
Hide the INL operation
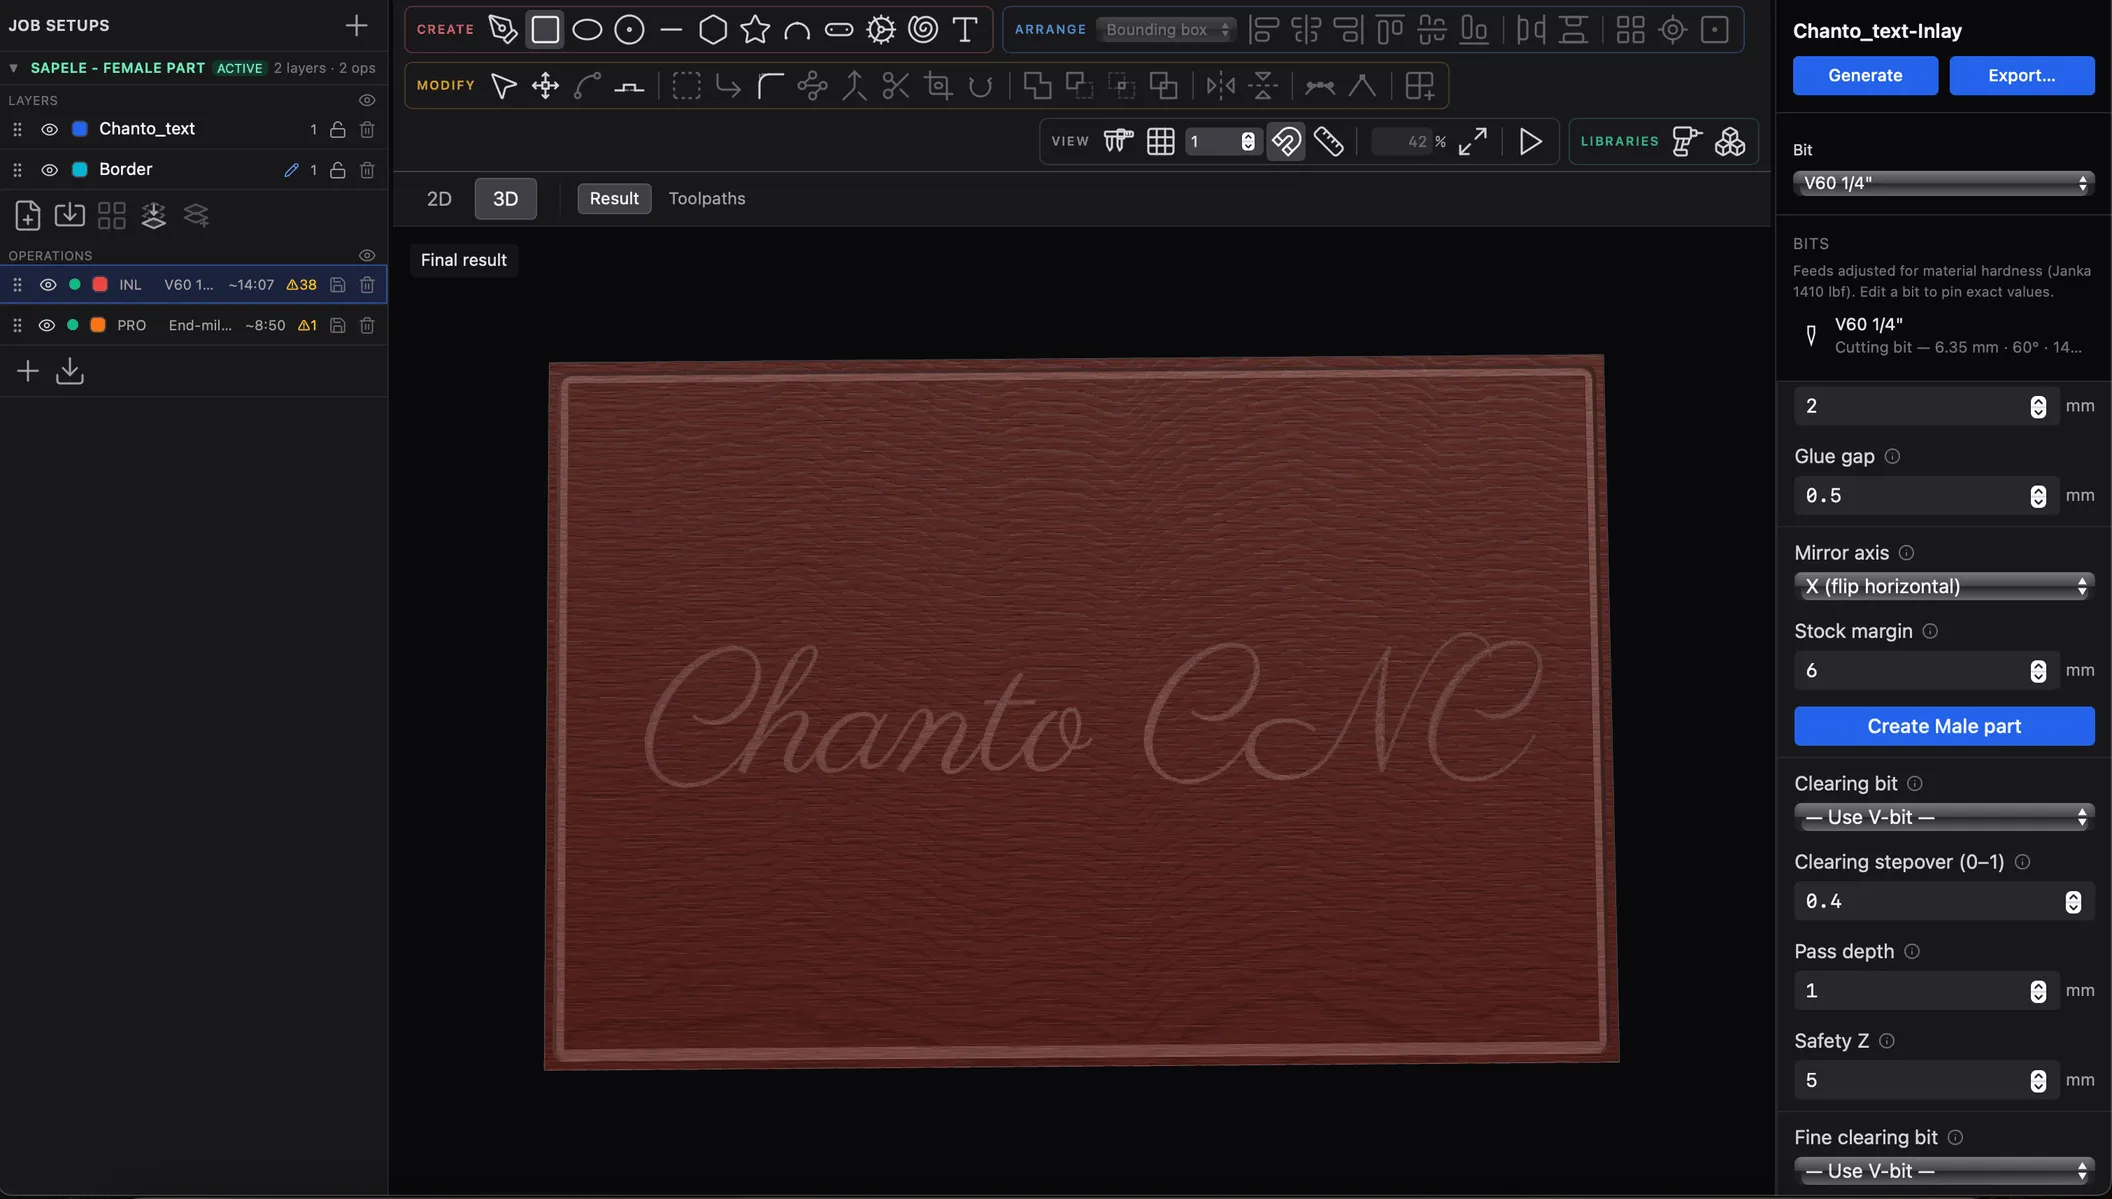(x=47, y=285)
